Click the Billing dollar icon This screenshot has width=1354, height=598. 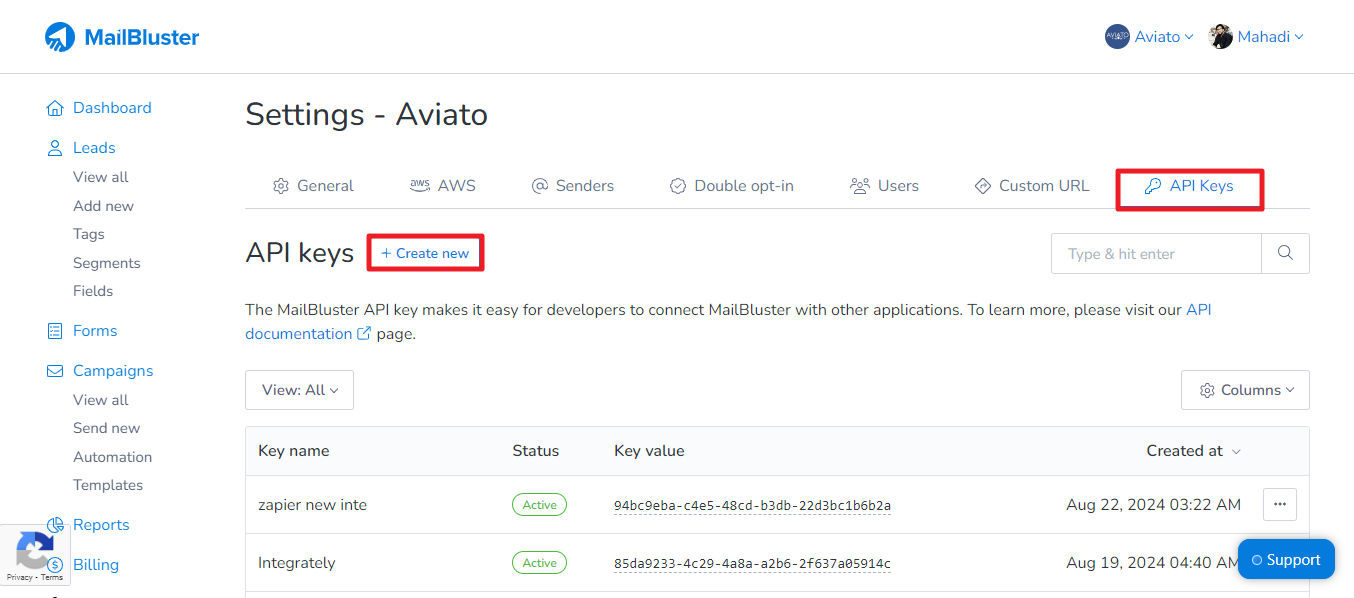pos(55,565)
